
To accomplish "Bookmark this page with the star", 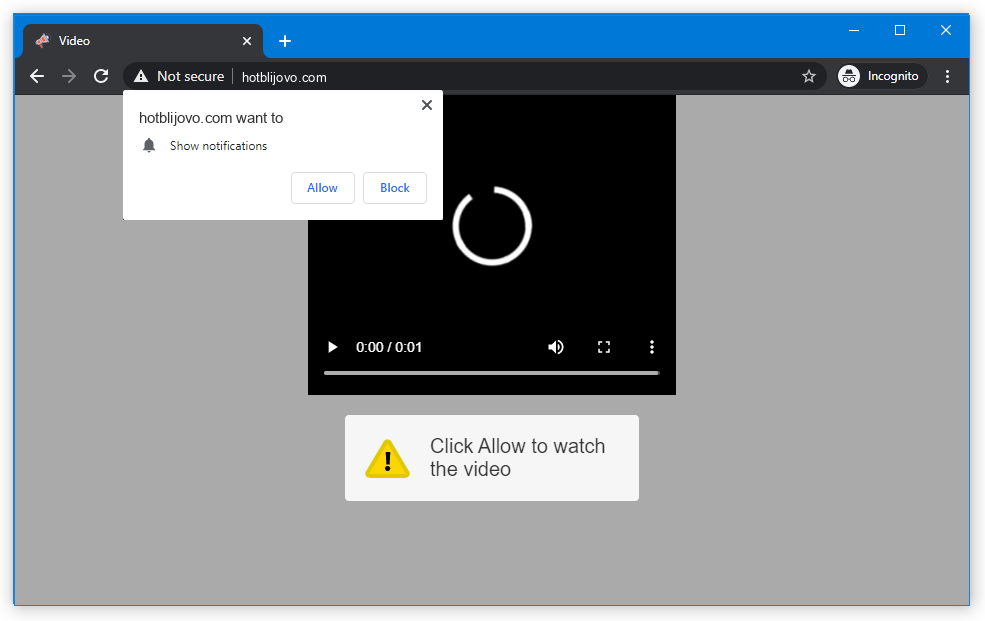I will 808,76.
